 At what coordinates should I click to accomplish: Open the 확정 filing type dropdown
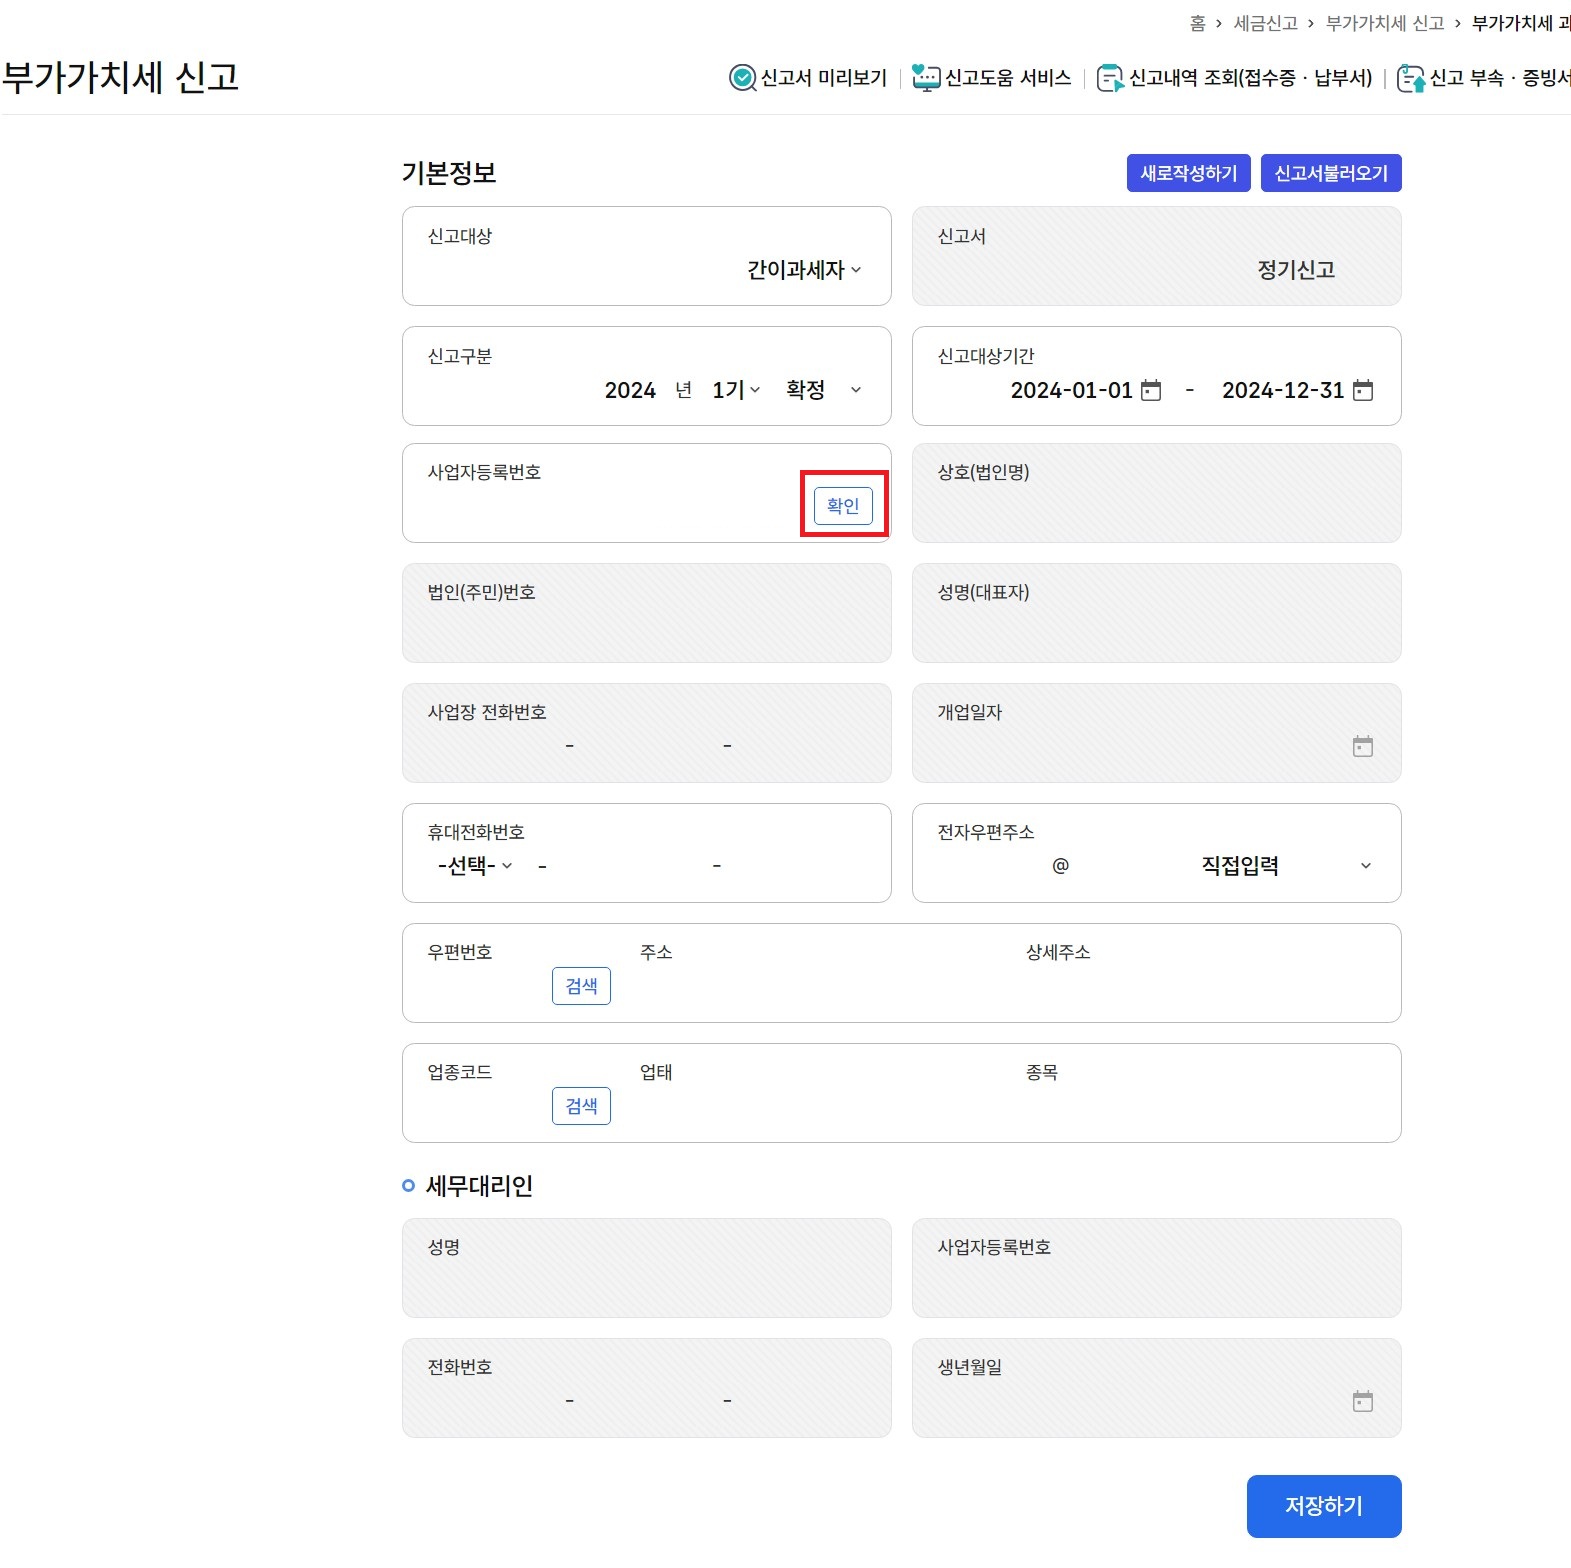(x=823, y=390)
